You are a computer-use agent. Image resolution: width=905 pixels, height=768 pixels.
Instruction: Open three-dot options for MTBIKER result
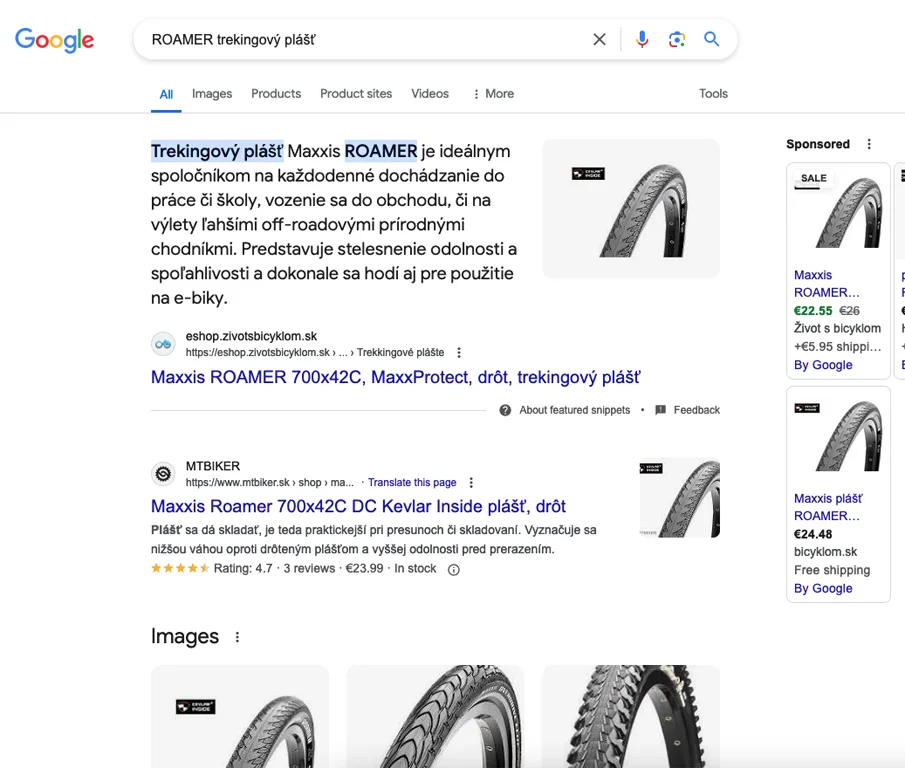point(471,483)
